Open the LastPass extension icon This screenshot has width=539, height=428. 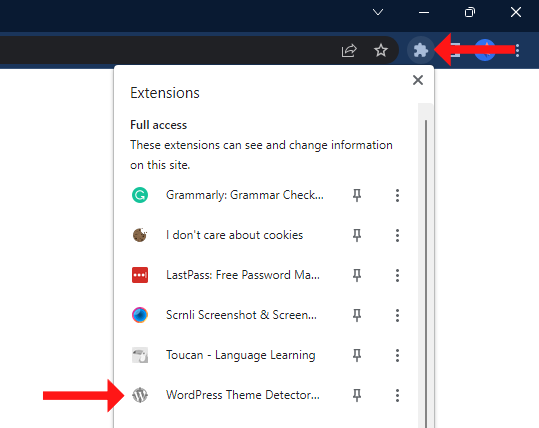[x=140, y=275]
